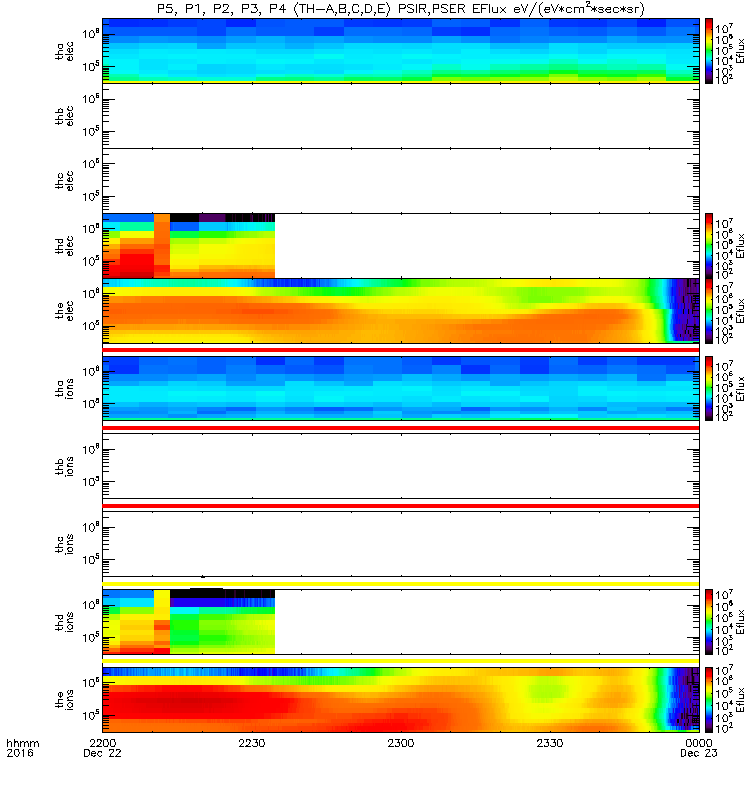
Task: Click the color bar beside the 'the elec' panel
Action: 709,311
